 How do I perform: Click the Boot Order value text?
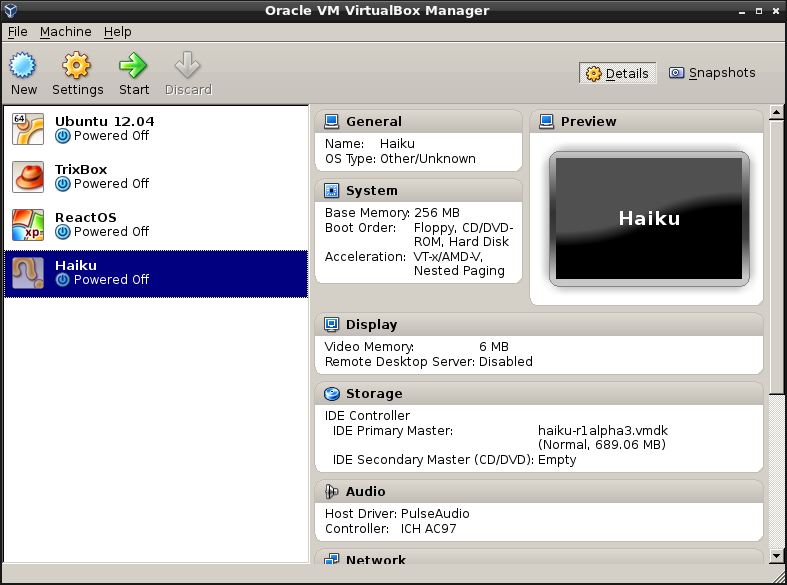(463, 235)
